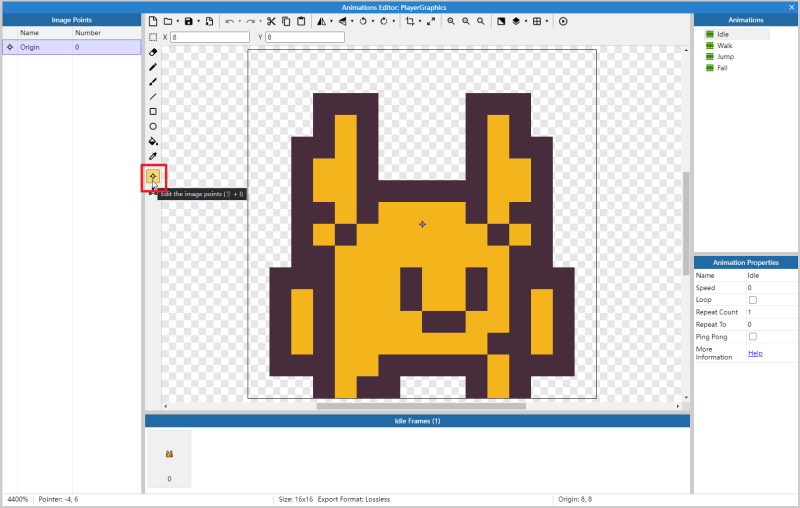Expand rotate clockwise dropdown arrow
Image resolution: width=800 pixels, height=508 pixels.
tap(393, 21)
